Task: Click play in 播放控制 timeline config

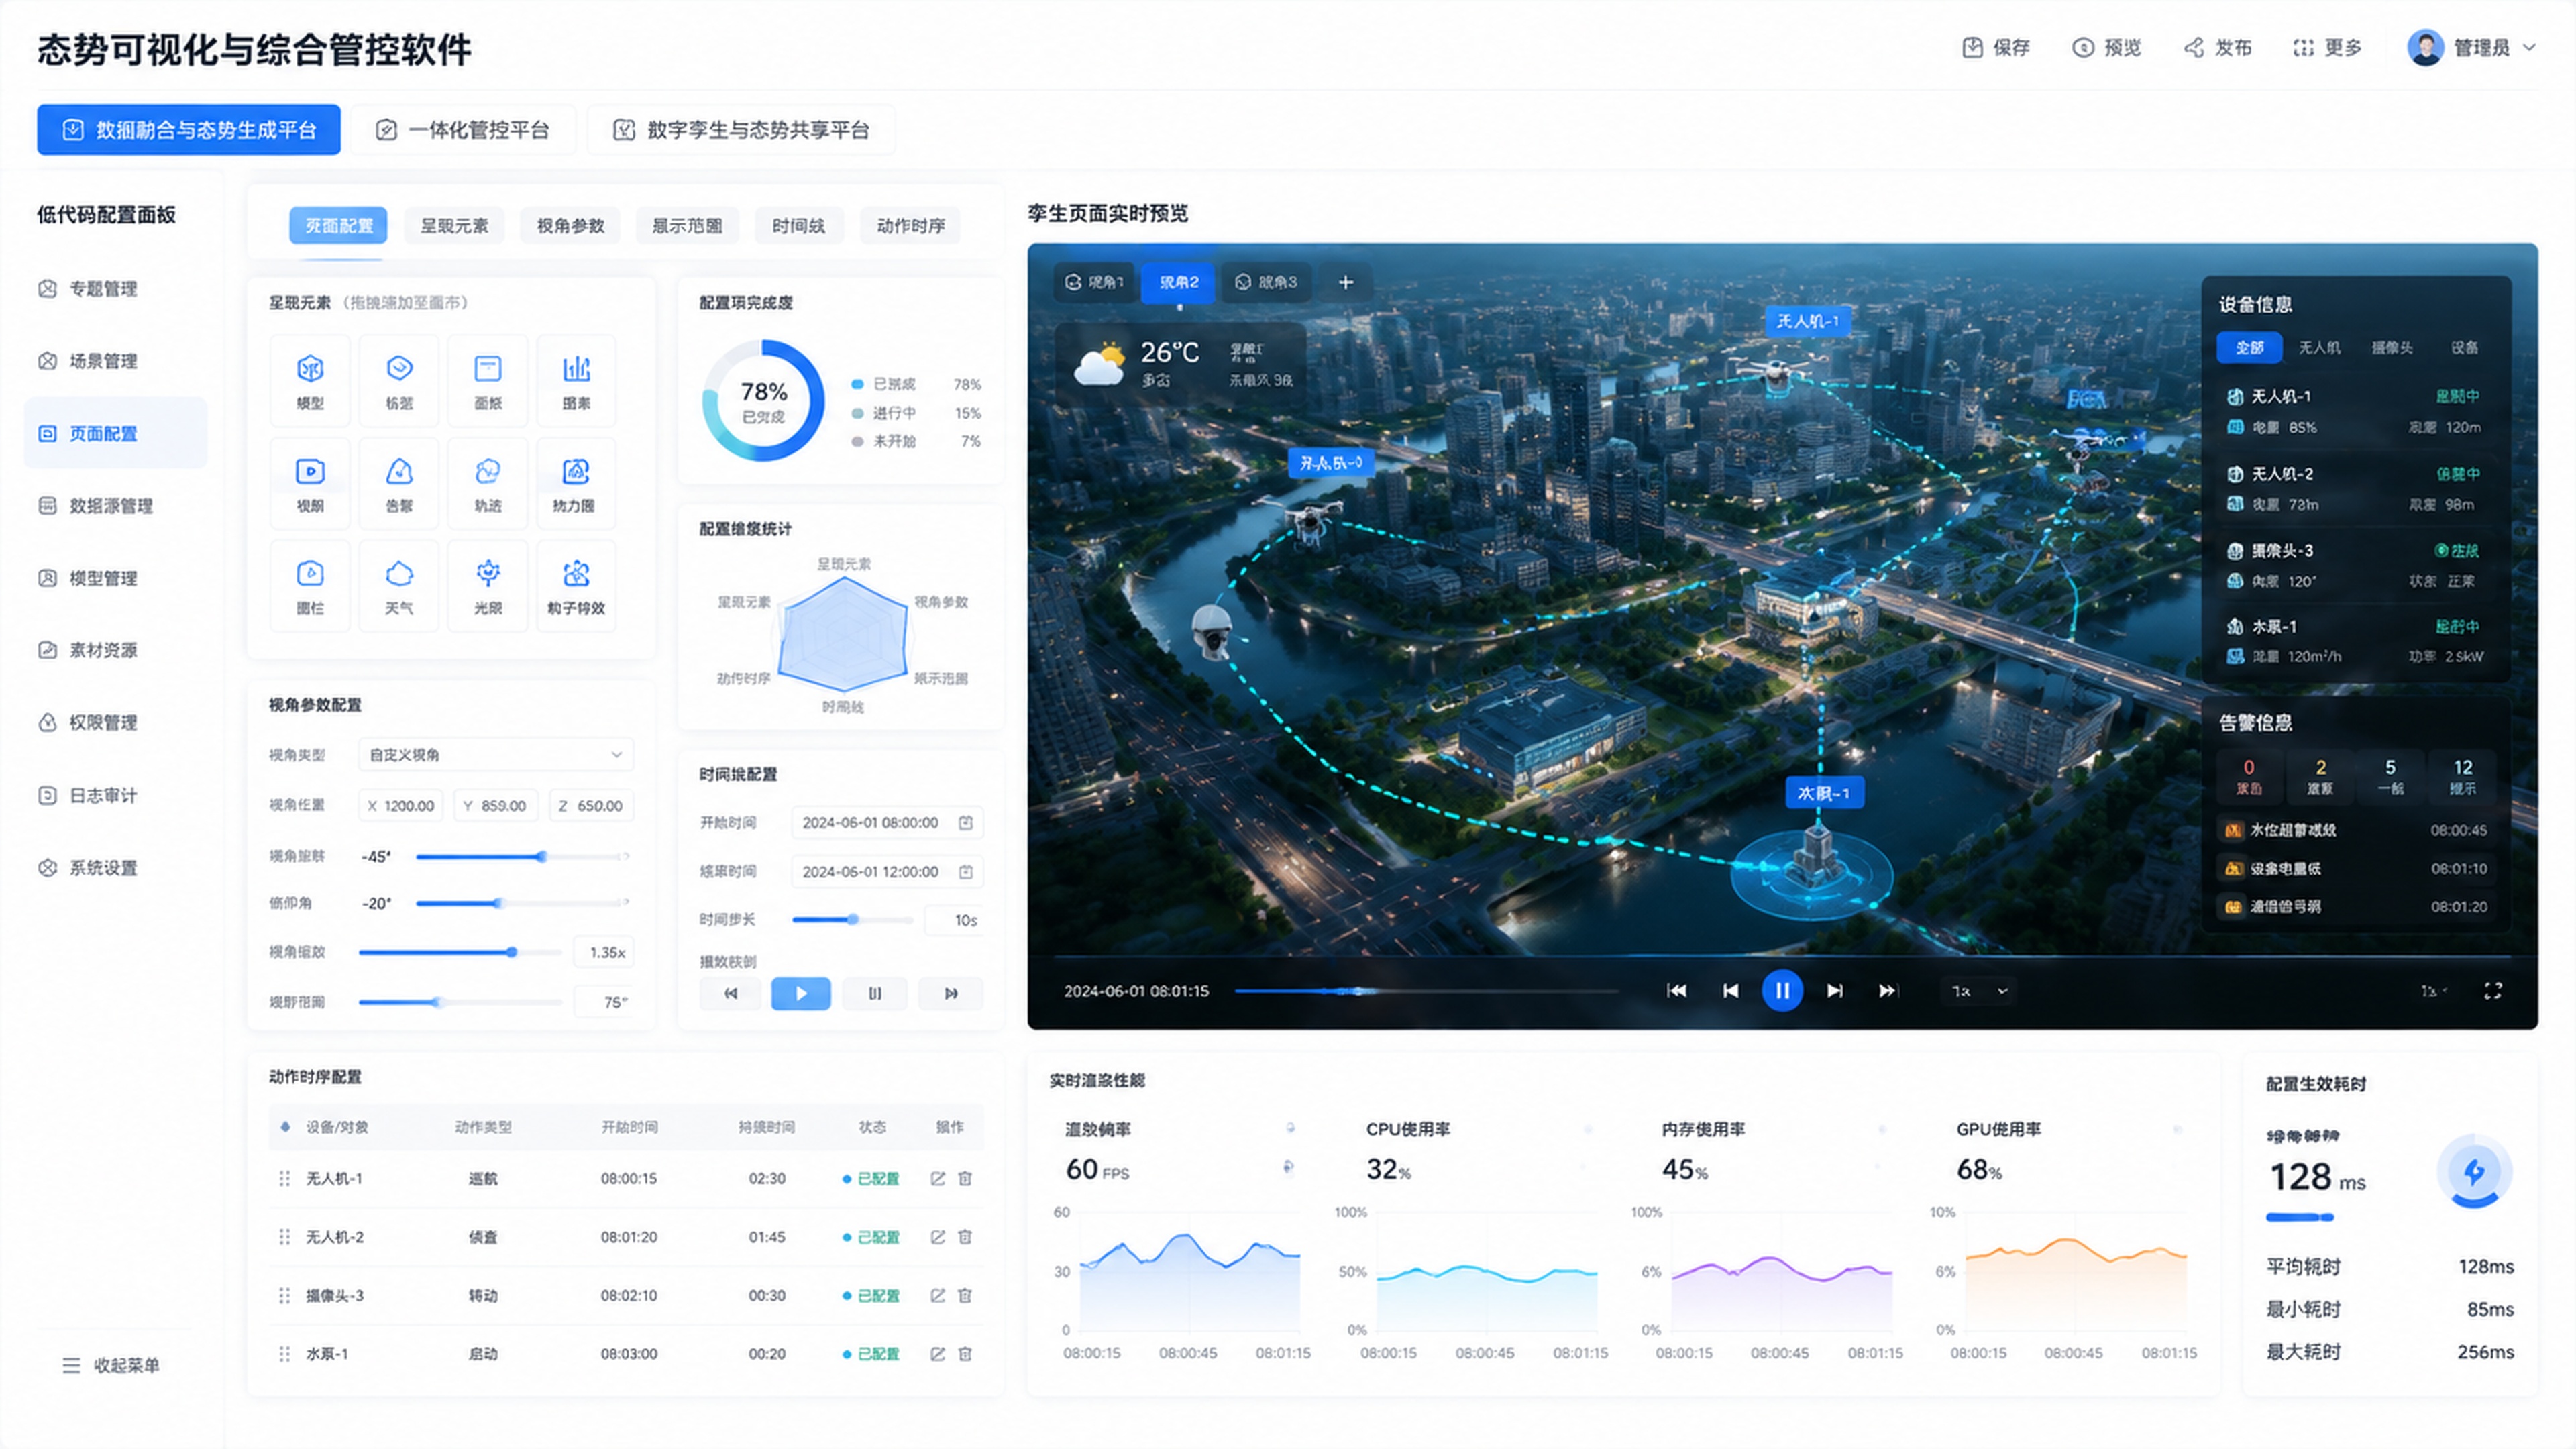Action: coord(801,994)
